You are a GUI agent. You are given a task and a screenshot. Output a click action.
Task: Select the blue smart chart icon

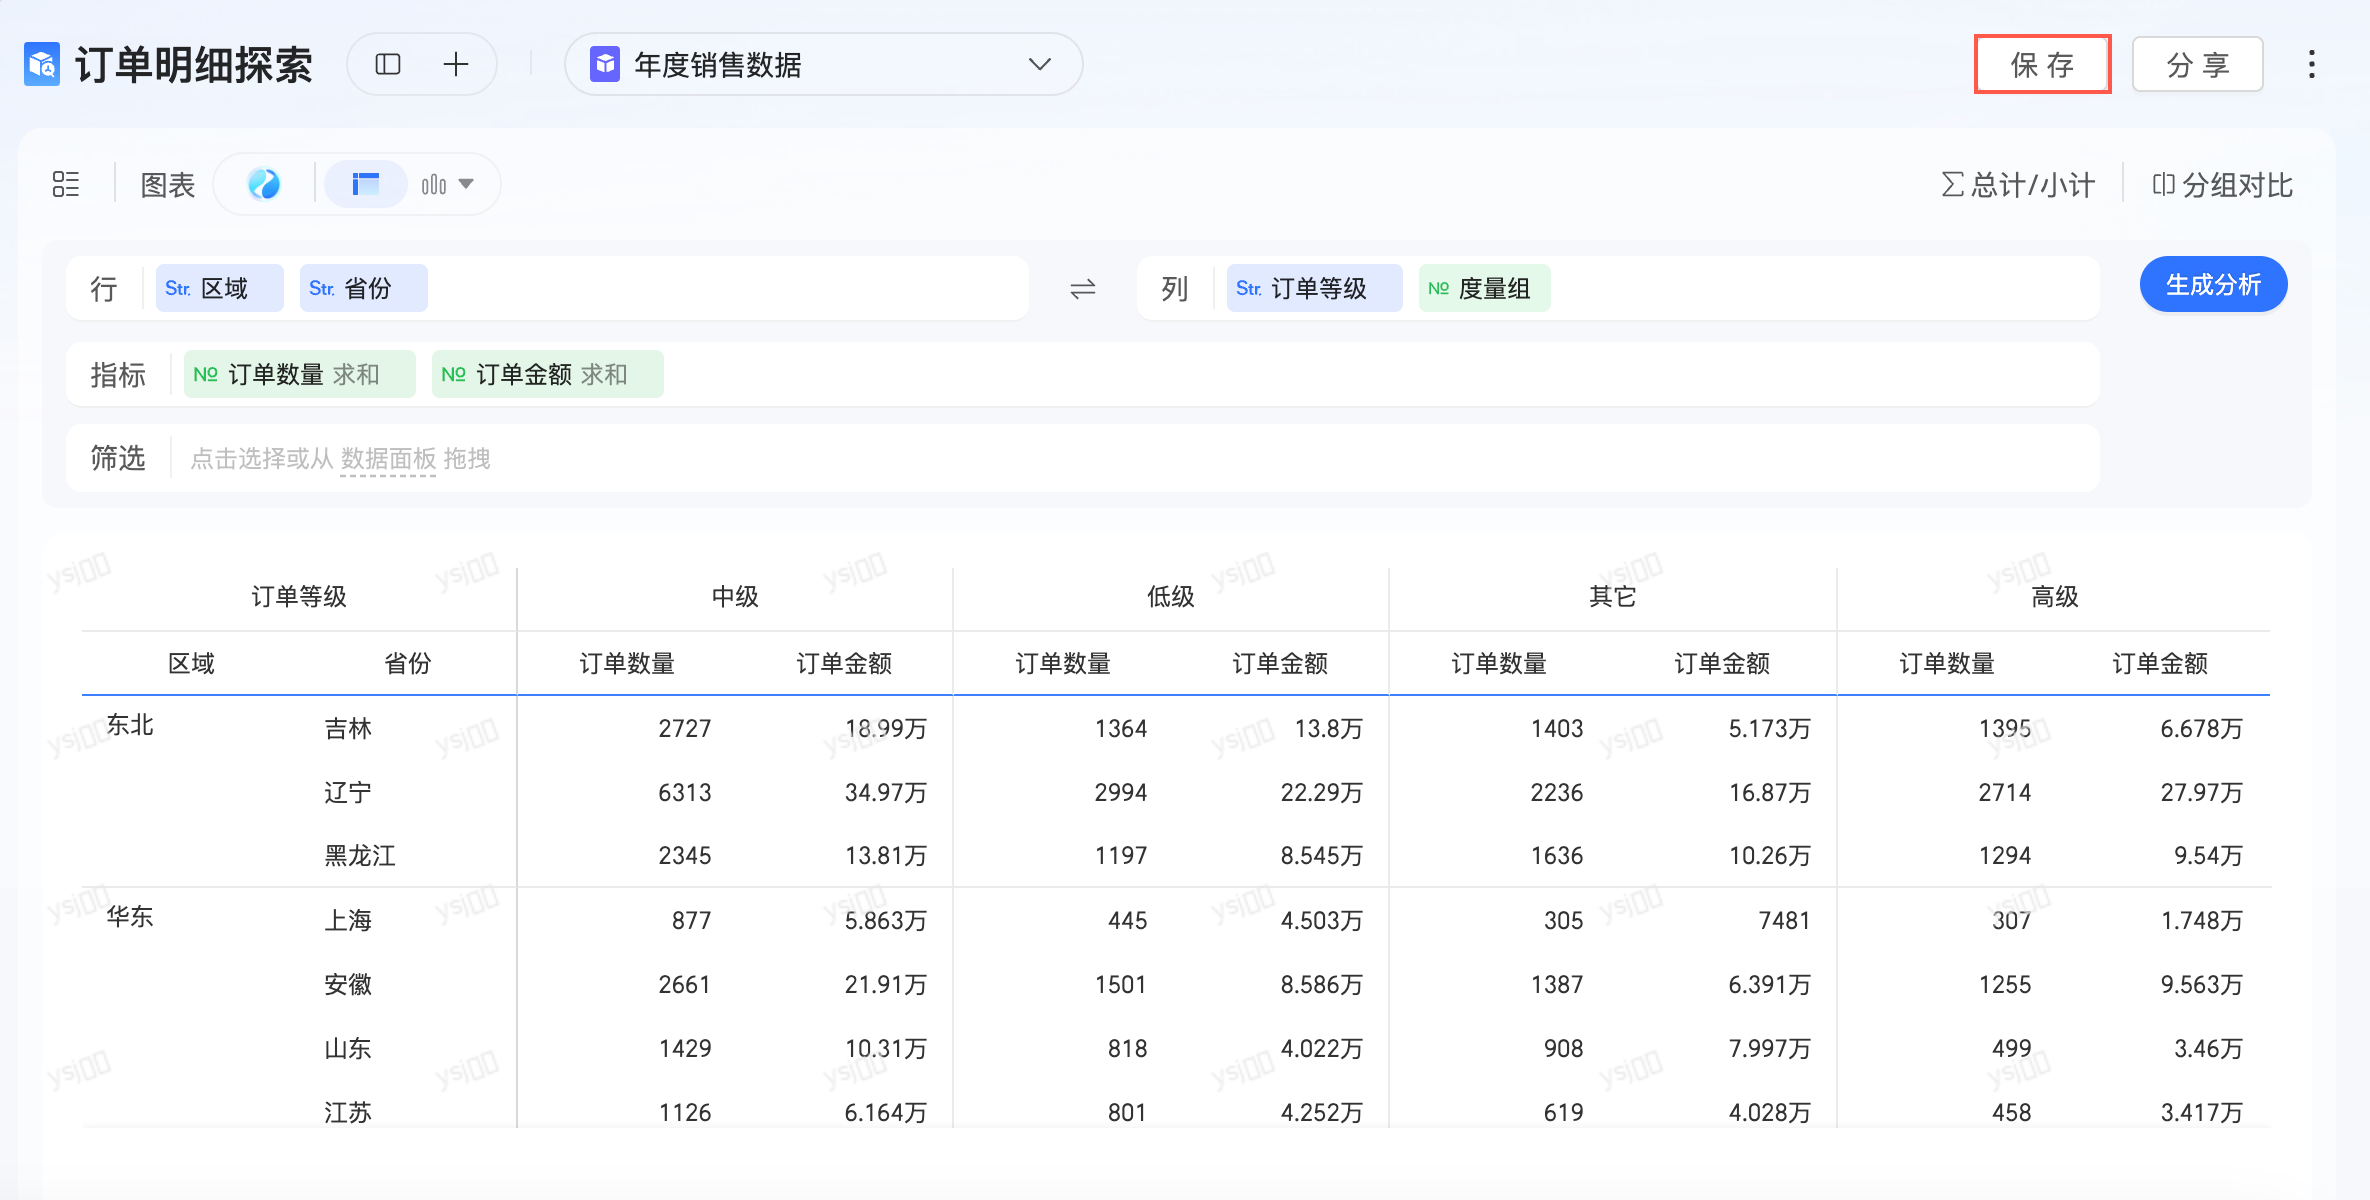(x=264, y=184)
